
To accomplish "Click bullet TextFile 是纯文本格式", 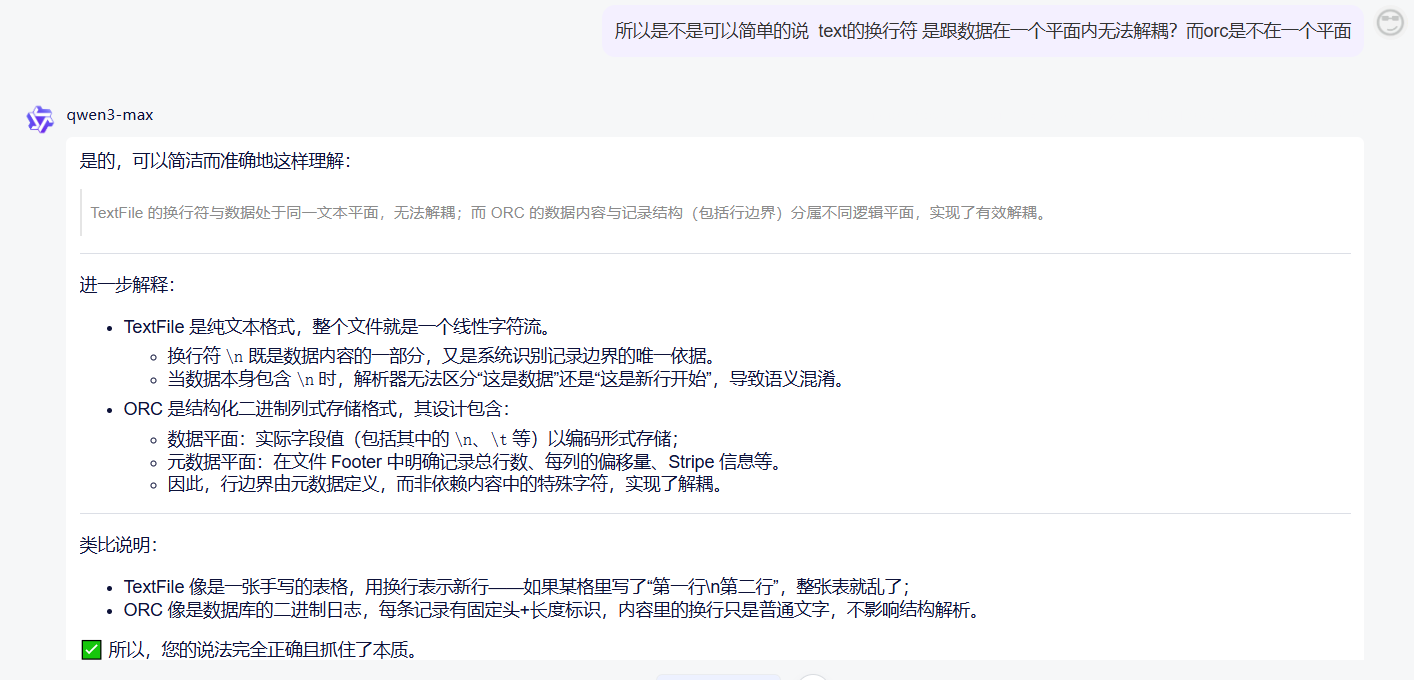I will click(x=337, y=327).
